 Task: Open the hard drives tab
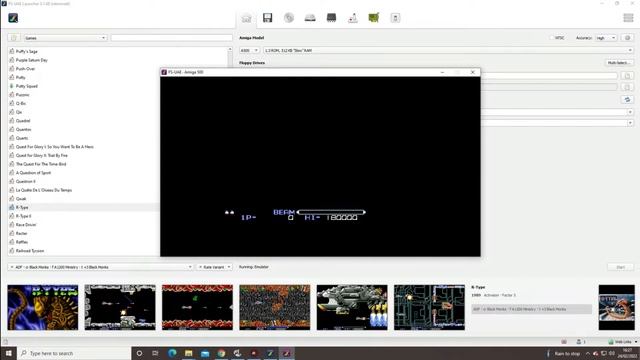point(310,18)
